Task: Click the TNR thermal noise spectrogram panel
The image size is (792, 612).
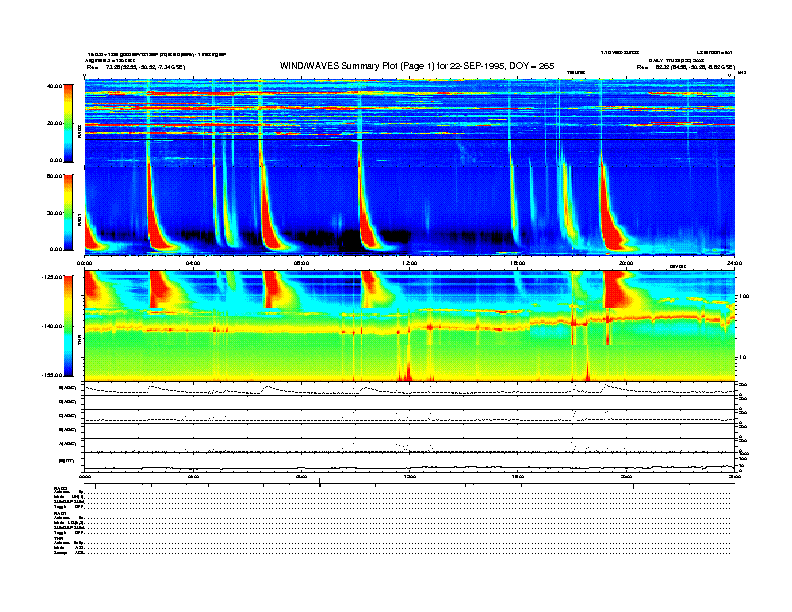Action: pyautogui.click(x=410, y=326)
